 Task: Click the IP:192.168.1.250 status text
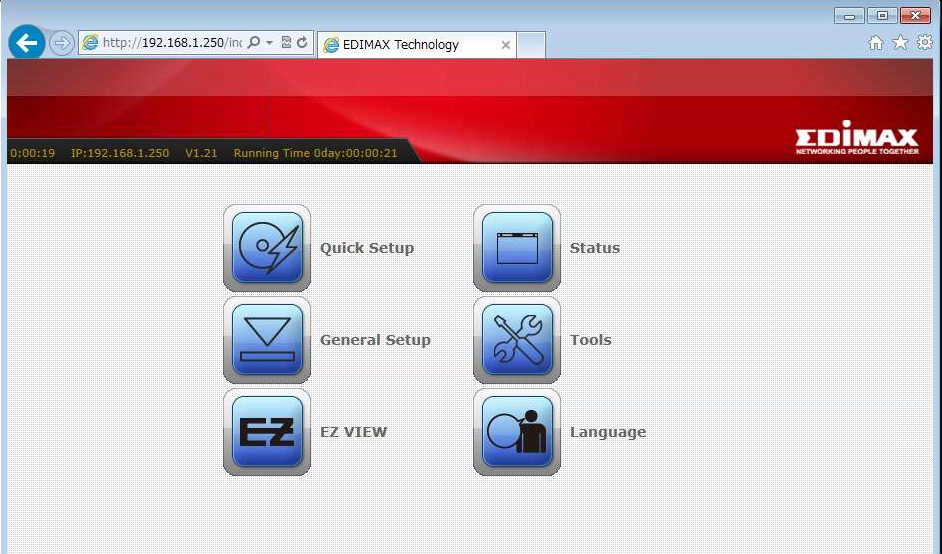pos(120,153)
